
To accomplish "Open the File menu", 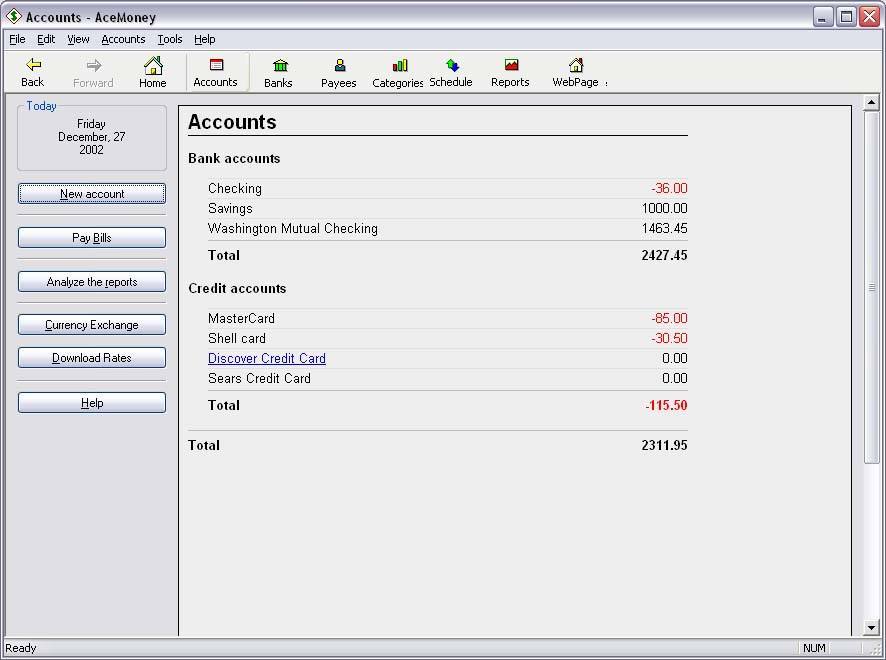I will pos(16,39).
